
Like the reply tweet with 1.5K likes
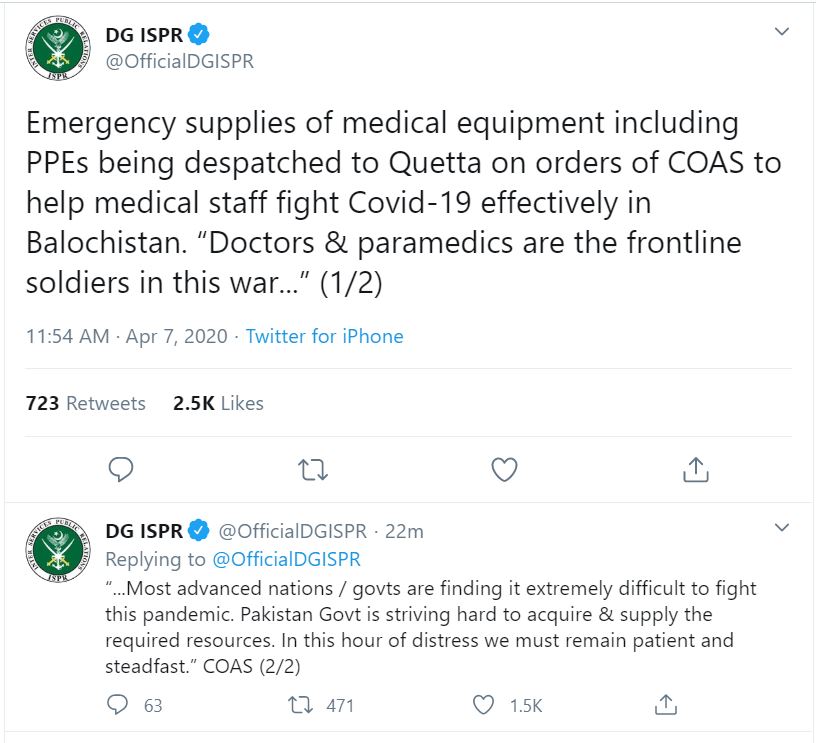click(483, 705)
